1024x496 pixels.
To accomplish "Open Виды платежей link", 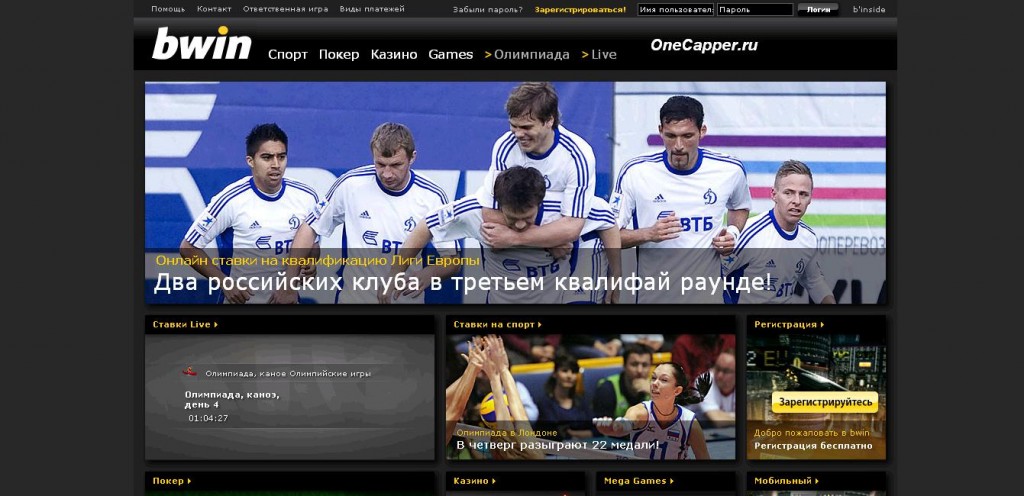I will click(372, 9).
